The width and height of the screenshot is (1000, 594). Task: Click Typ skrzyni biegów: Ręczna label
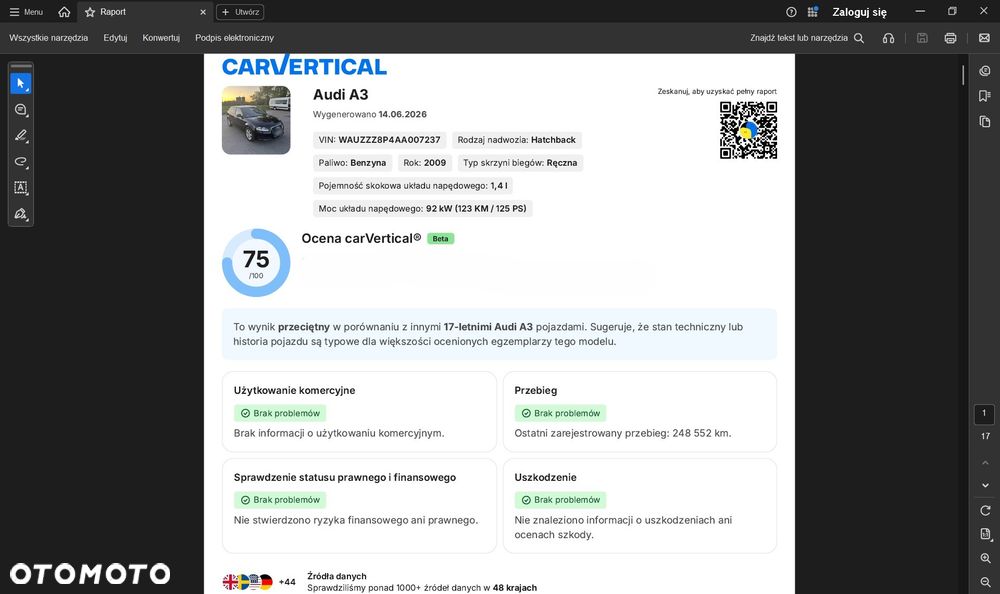coord(520,163)
